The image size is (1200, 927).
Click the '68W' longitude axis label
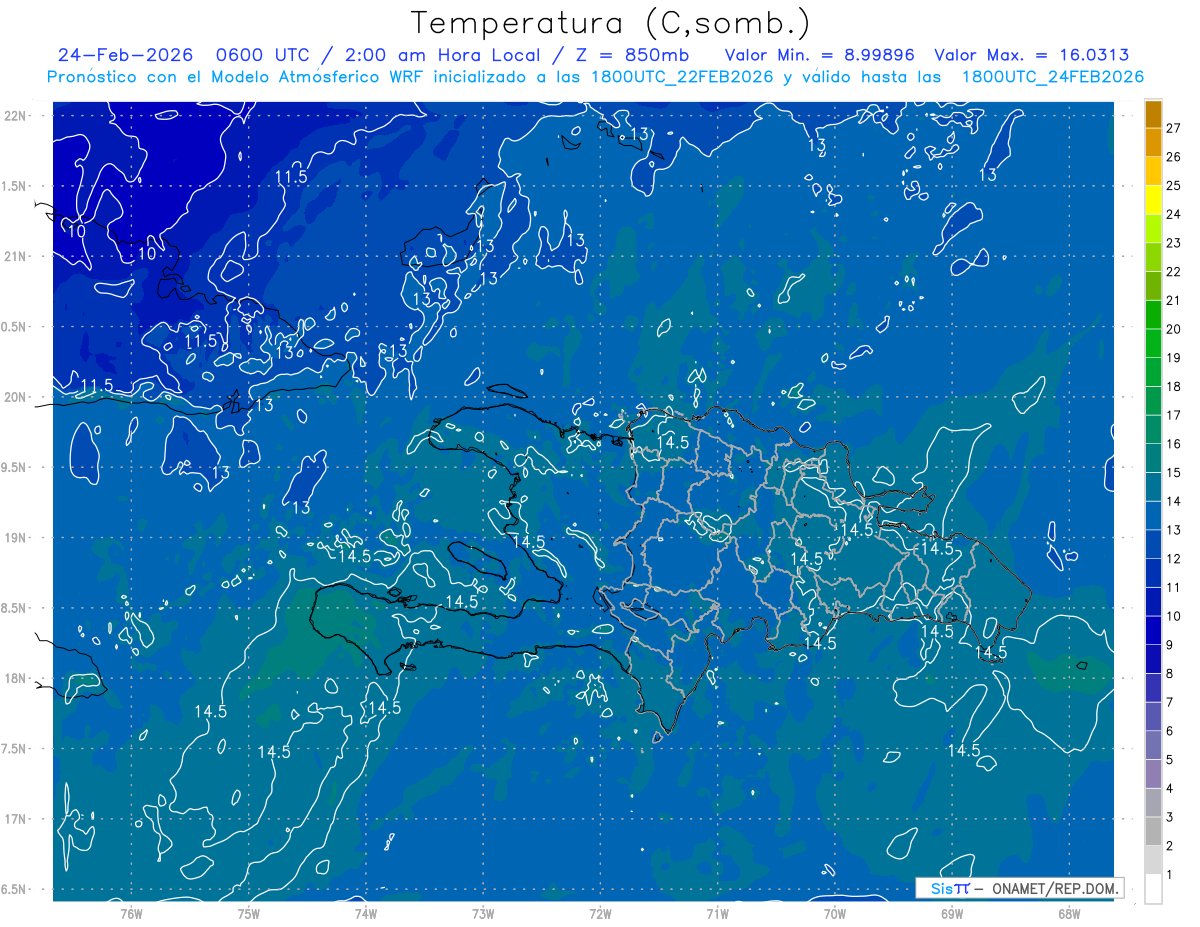[x=1068, y=914]
